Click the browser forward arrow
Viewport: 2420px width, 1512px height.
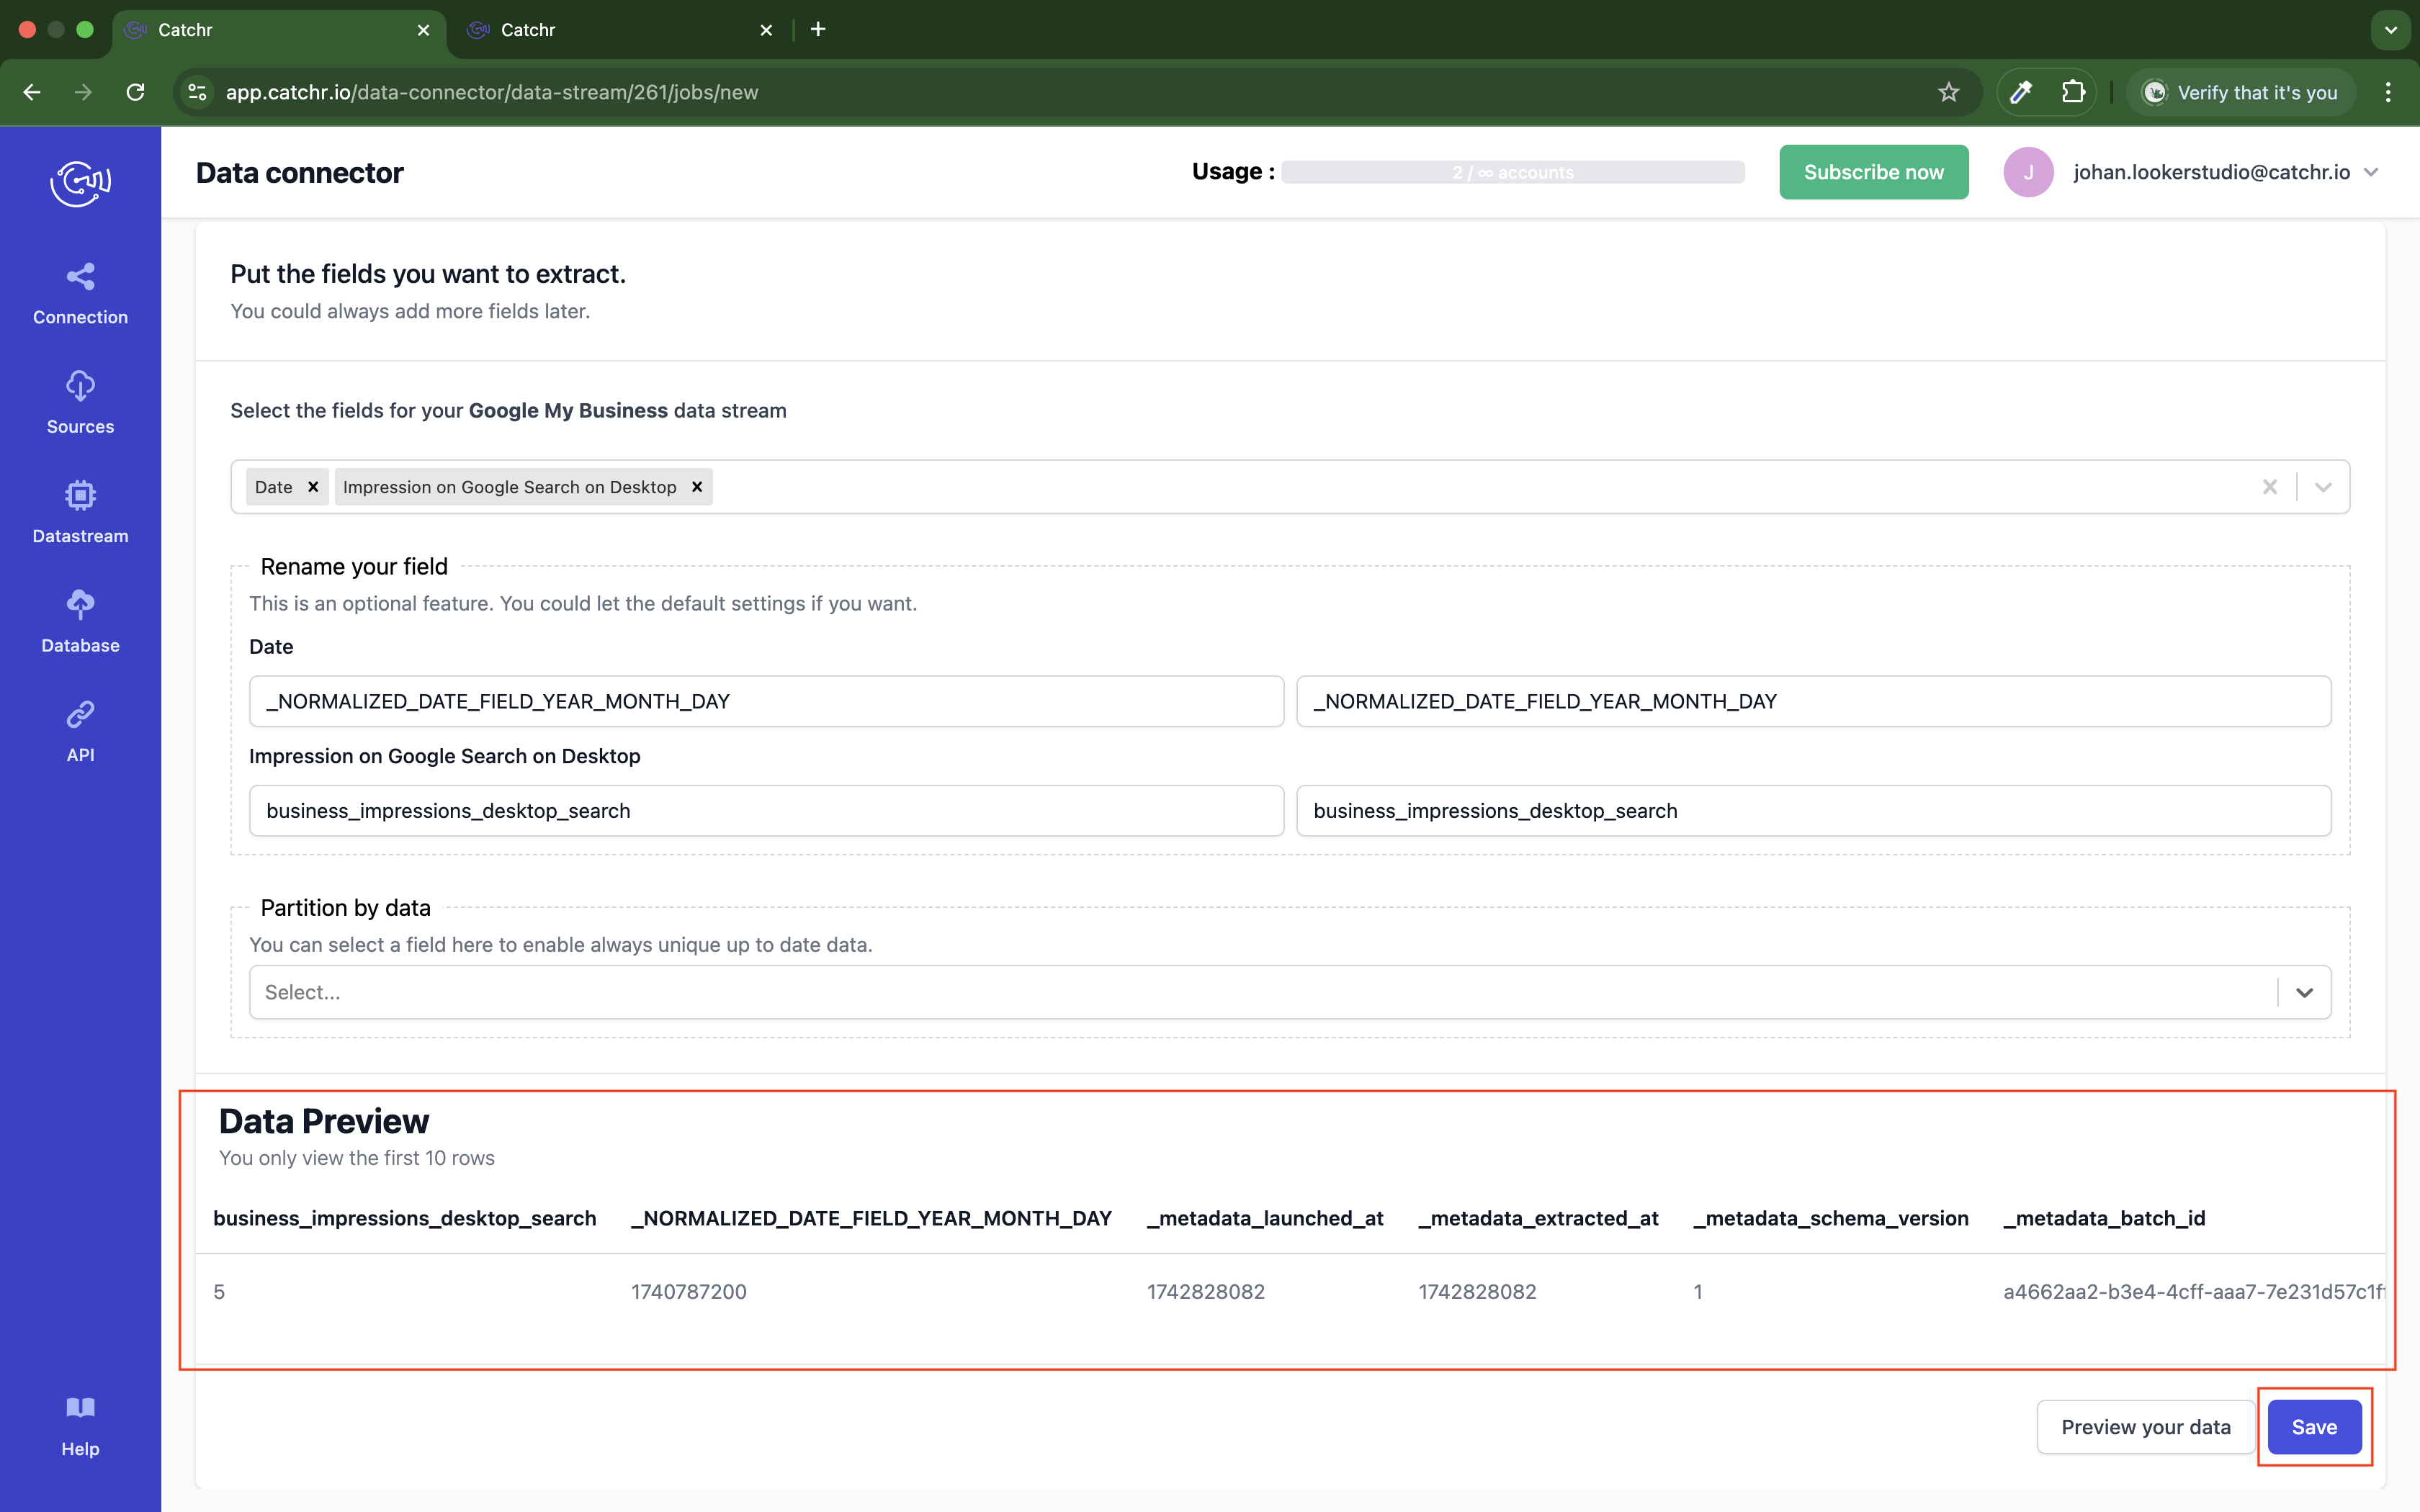pyautogui.click(x=84, y=92)
